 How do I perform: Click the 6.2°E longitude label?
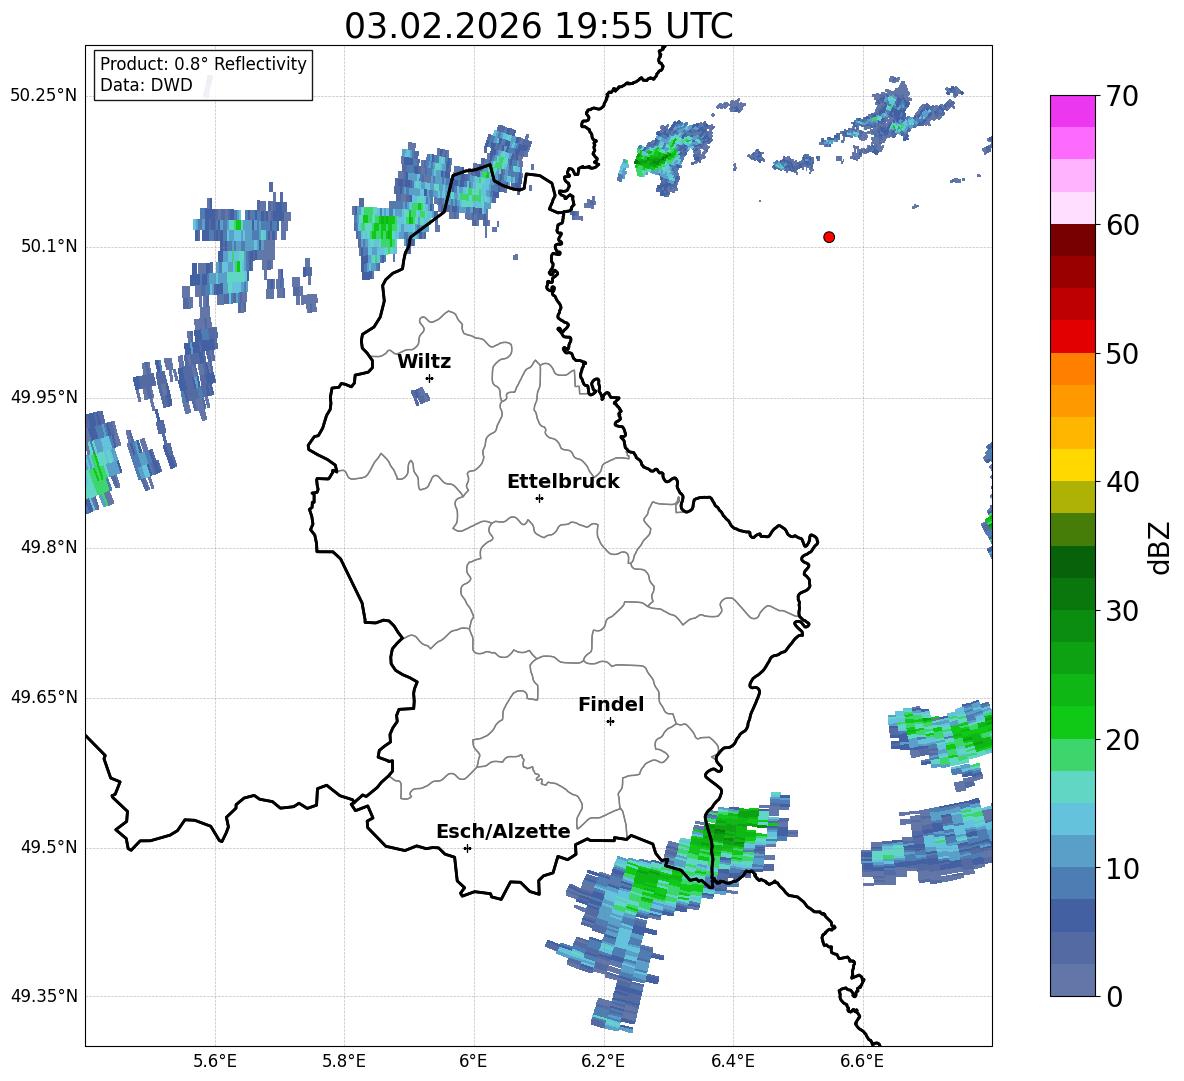(603, 1061)
